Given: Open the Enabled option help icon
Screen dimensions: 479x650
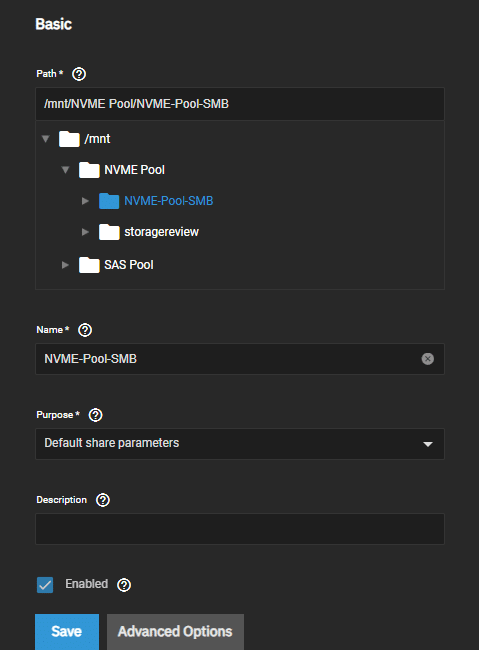Looking at the screenshot, I should (x=124, y=585).
